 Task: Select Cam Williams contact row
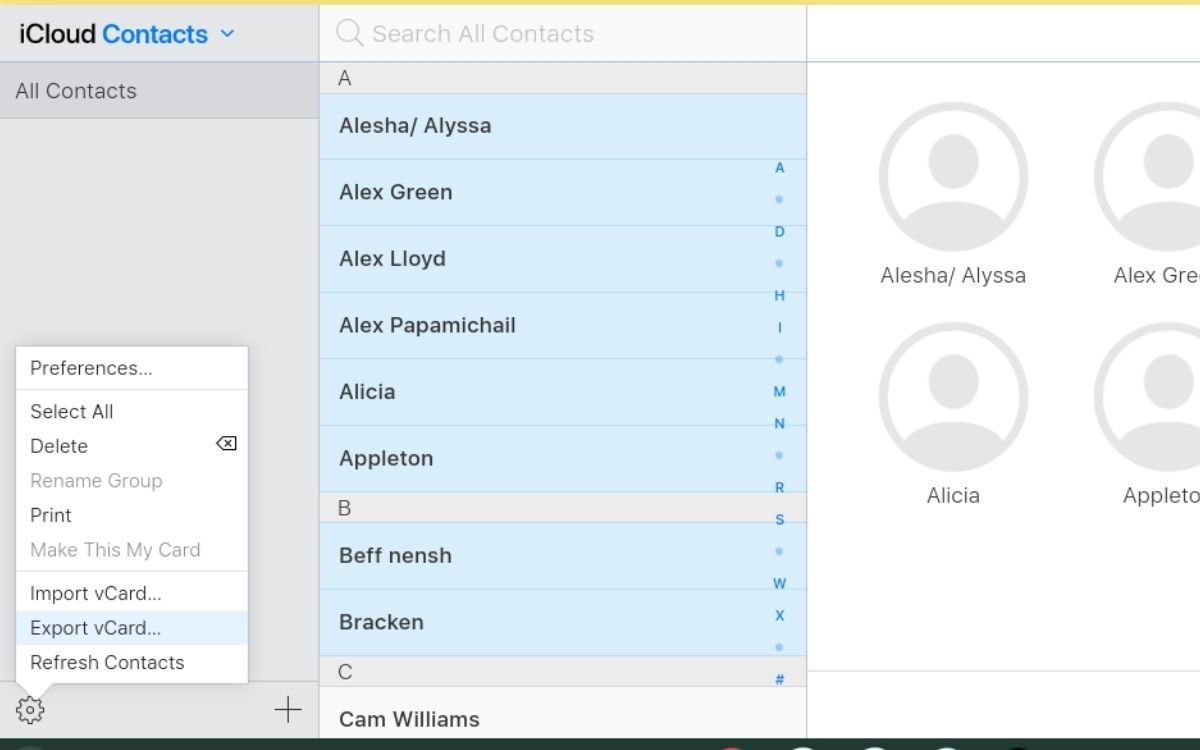[x=409, y=718]
